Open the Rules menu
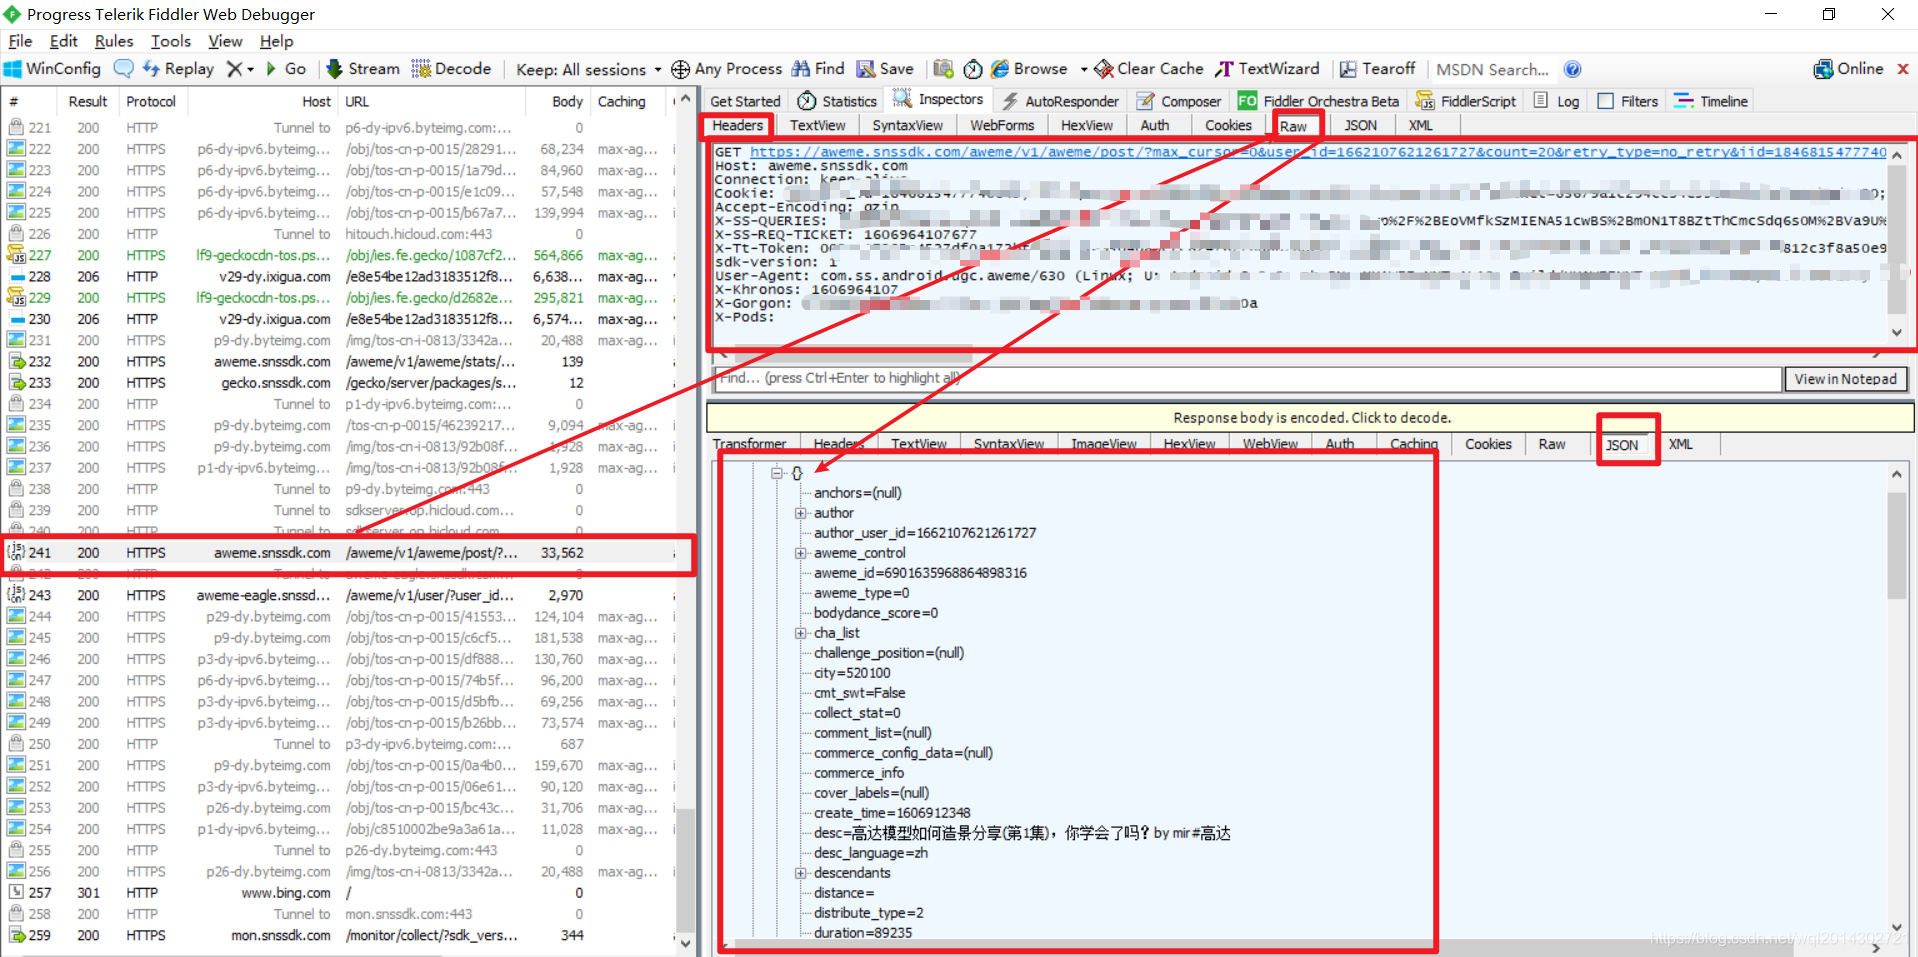The image size is (1918, 957). click(114, 41)
